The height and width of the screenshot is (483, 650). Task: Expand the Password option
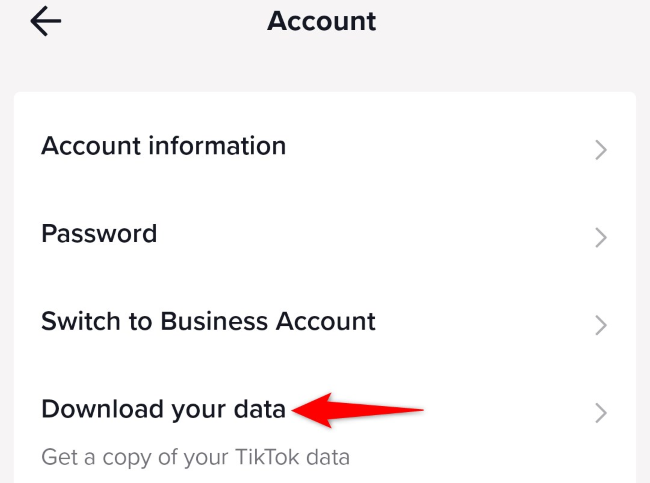pos(601,237)
